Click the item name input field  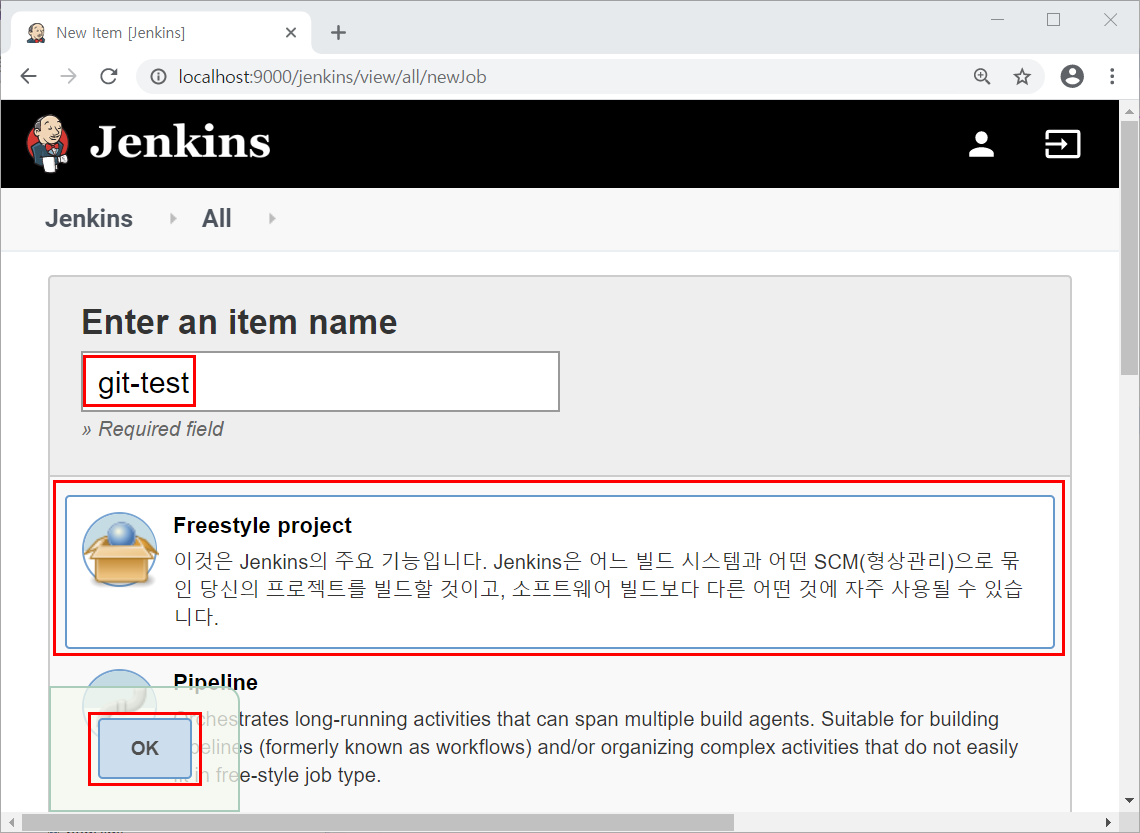click(321, 382)
